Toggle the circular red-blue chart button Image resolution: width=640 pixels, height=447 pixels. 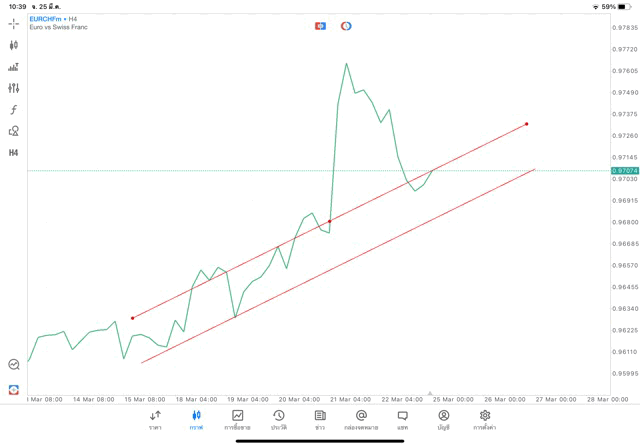point(346,26)
